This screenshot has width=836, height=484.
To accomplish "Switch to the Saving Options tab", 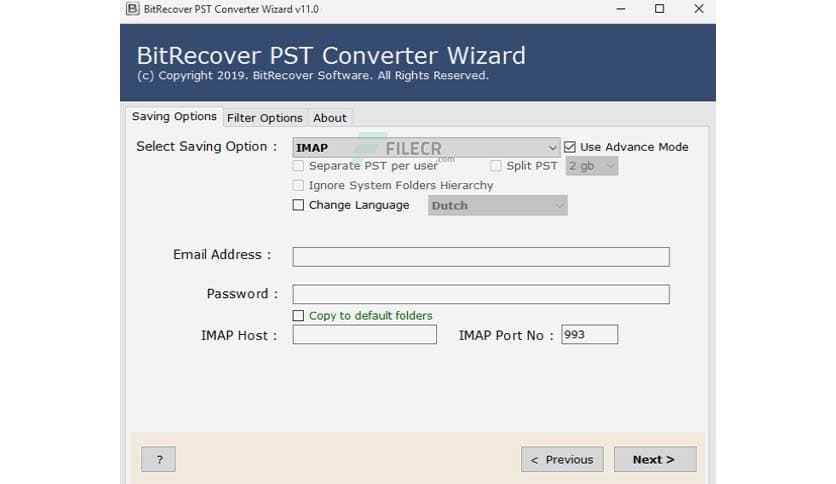I will (174, 116).
